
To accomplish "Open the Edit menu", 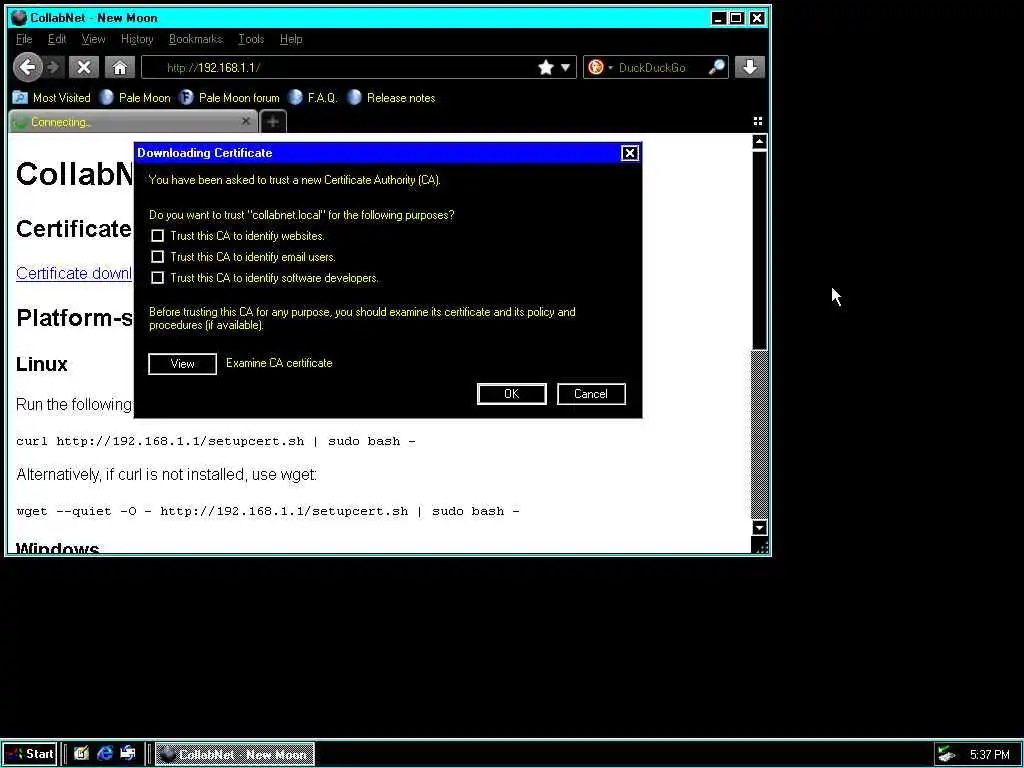I will click(x=57, y=39).
